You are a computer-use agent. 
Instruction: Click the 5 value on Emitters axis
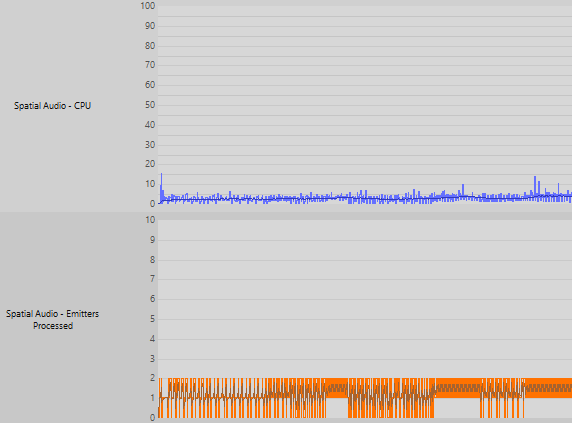coord(152,319)
